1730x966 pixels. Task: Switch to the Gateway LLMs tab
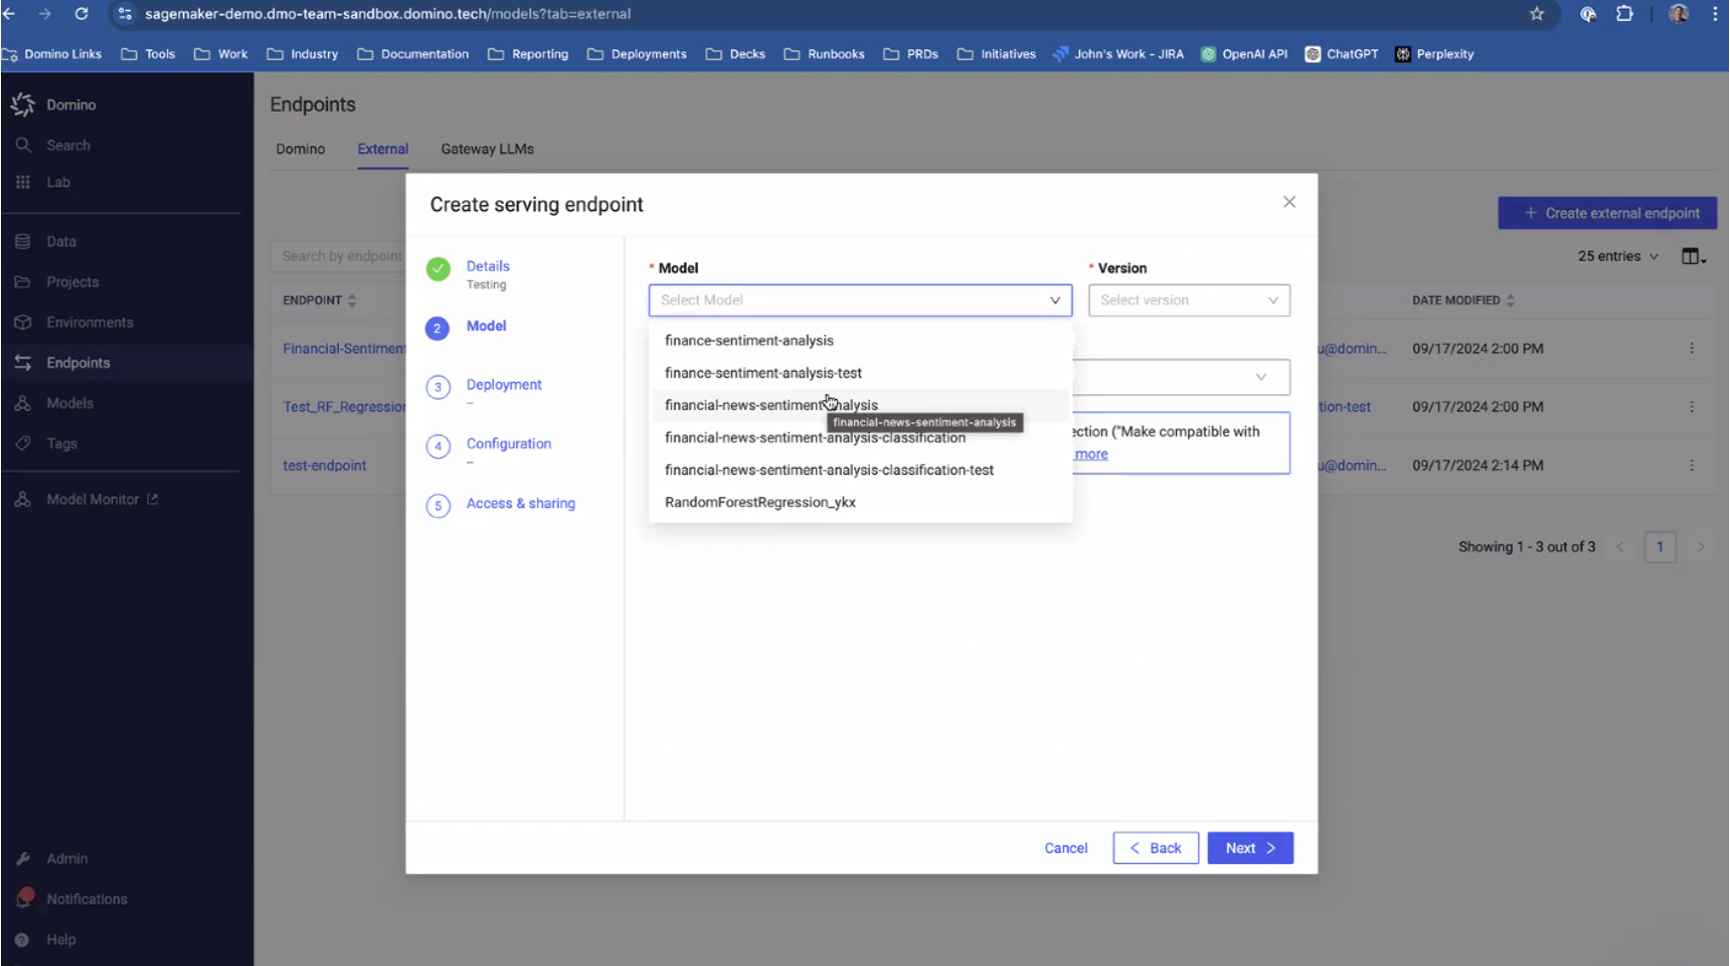tap(487, 149)
